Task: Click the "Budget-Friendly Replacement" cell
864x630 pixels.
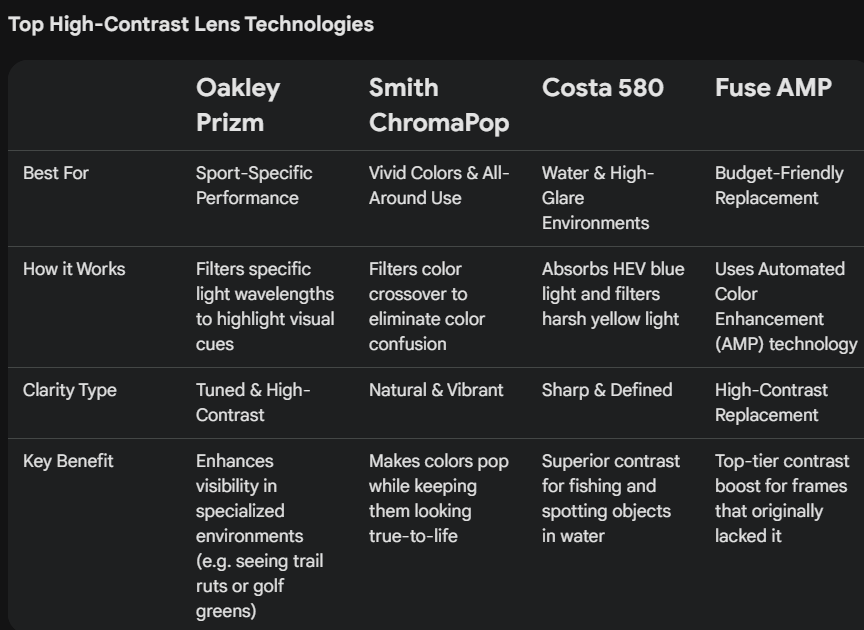Action: coord(779,185)
